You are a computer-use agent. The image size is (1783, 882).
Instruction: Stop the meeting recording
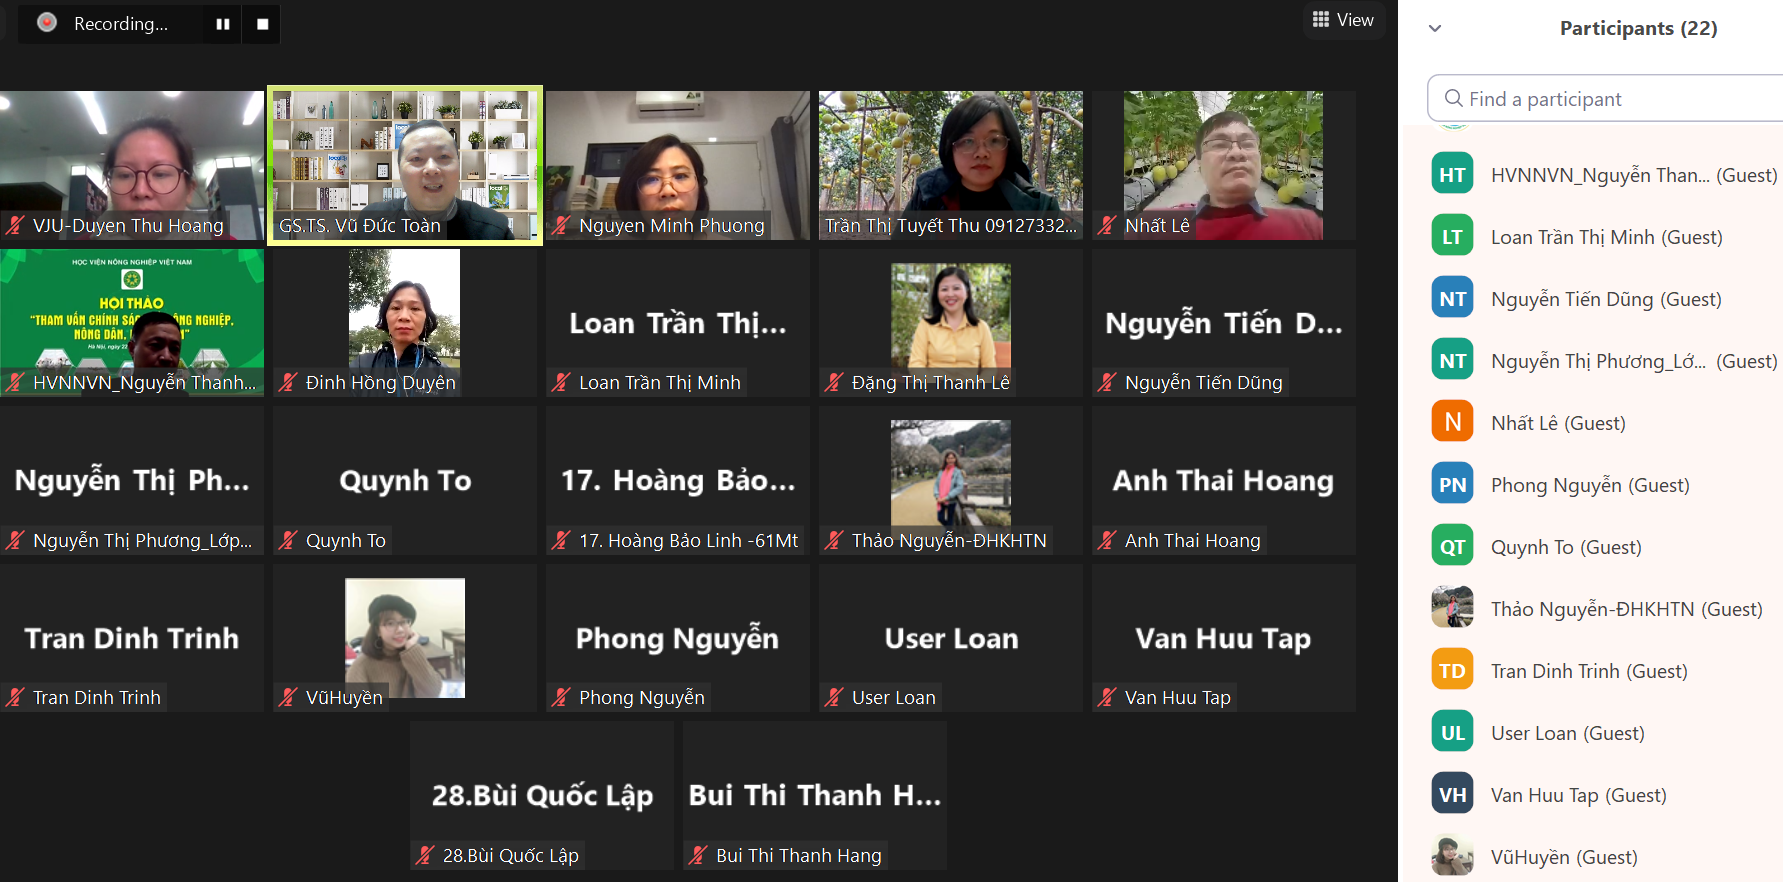click(262, 24)
